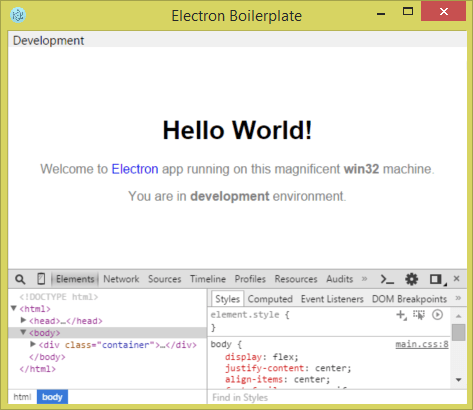Select the Event Listeners tab

[332, 299]
